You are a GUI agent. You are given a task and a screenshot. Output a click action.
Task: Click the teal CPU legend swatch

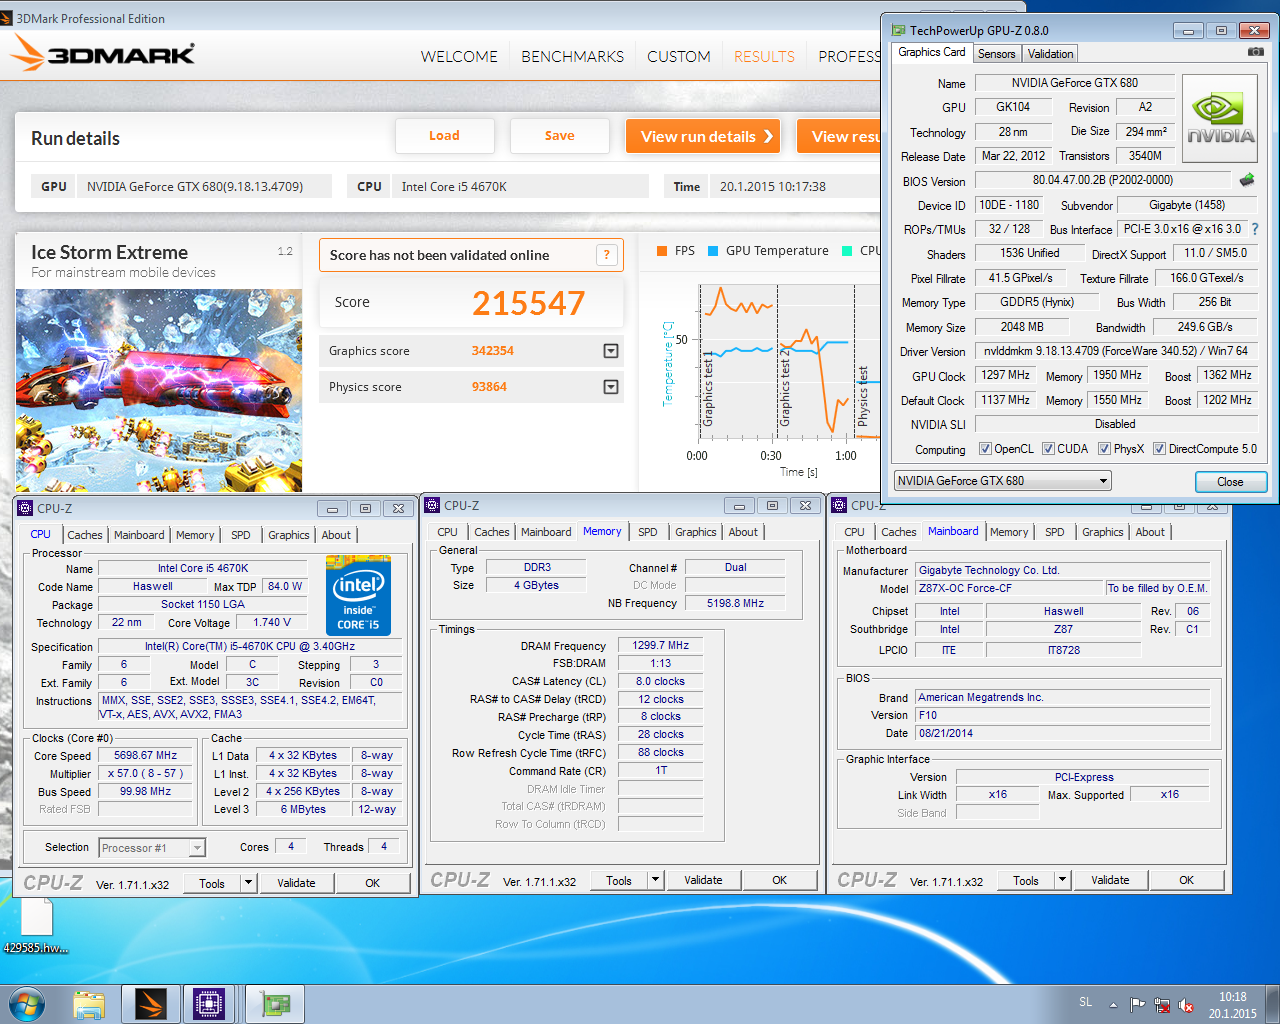click(x=847, y=251)
